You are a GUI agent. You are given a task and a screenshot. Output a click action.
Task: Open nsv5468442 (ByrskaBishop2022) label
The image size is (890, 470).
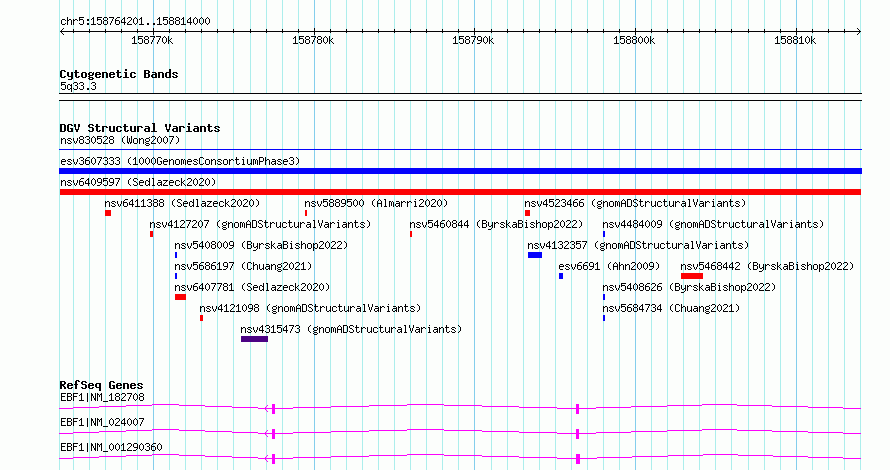[x=767, y=266]
